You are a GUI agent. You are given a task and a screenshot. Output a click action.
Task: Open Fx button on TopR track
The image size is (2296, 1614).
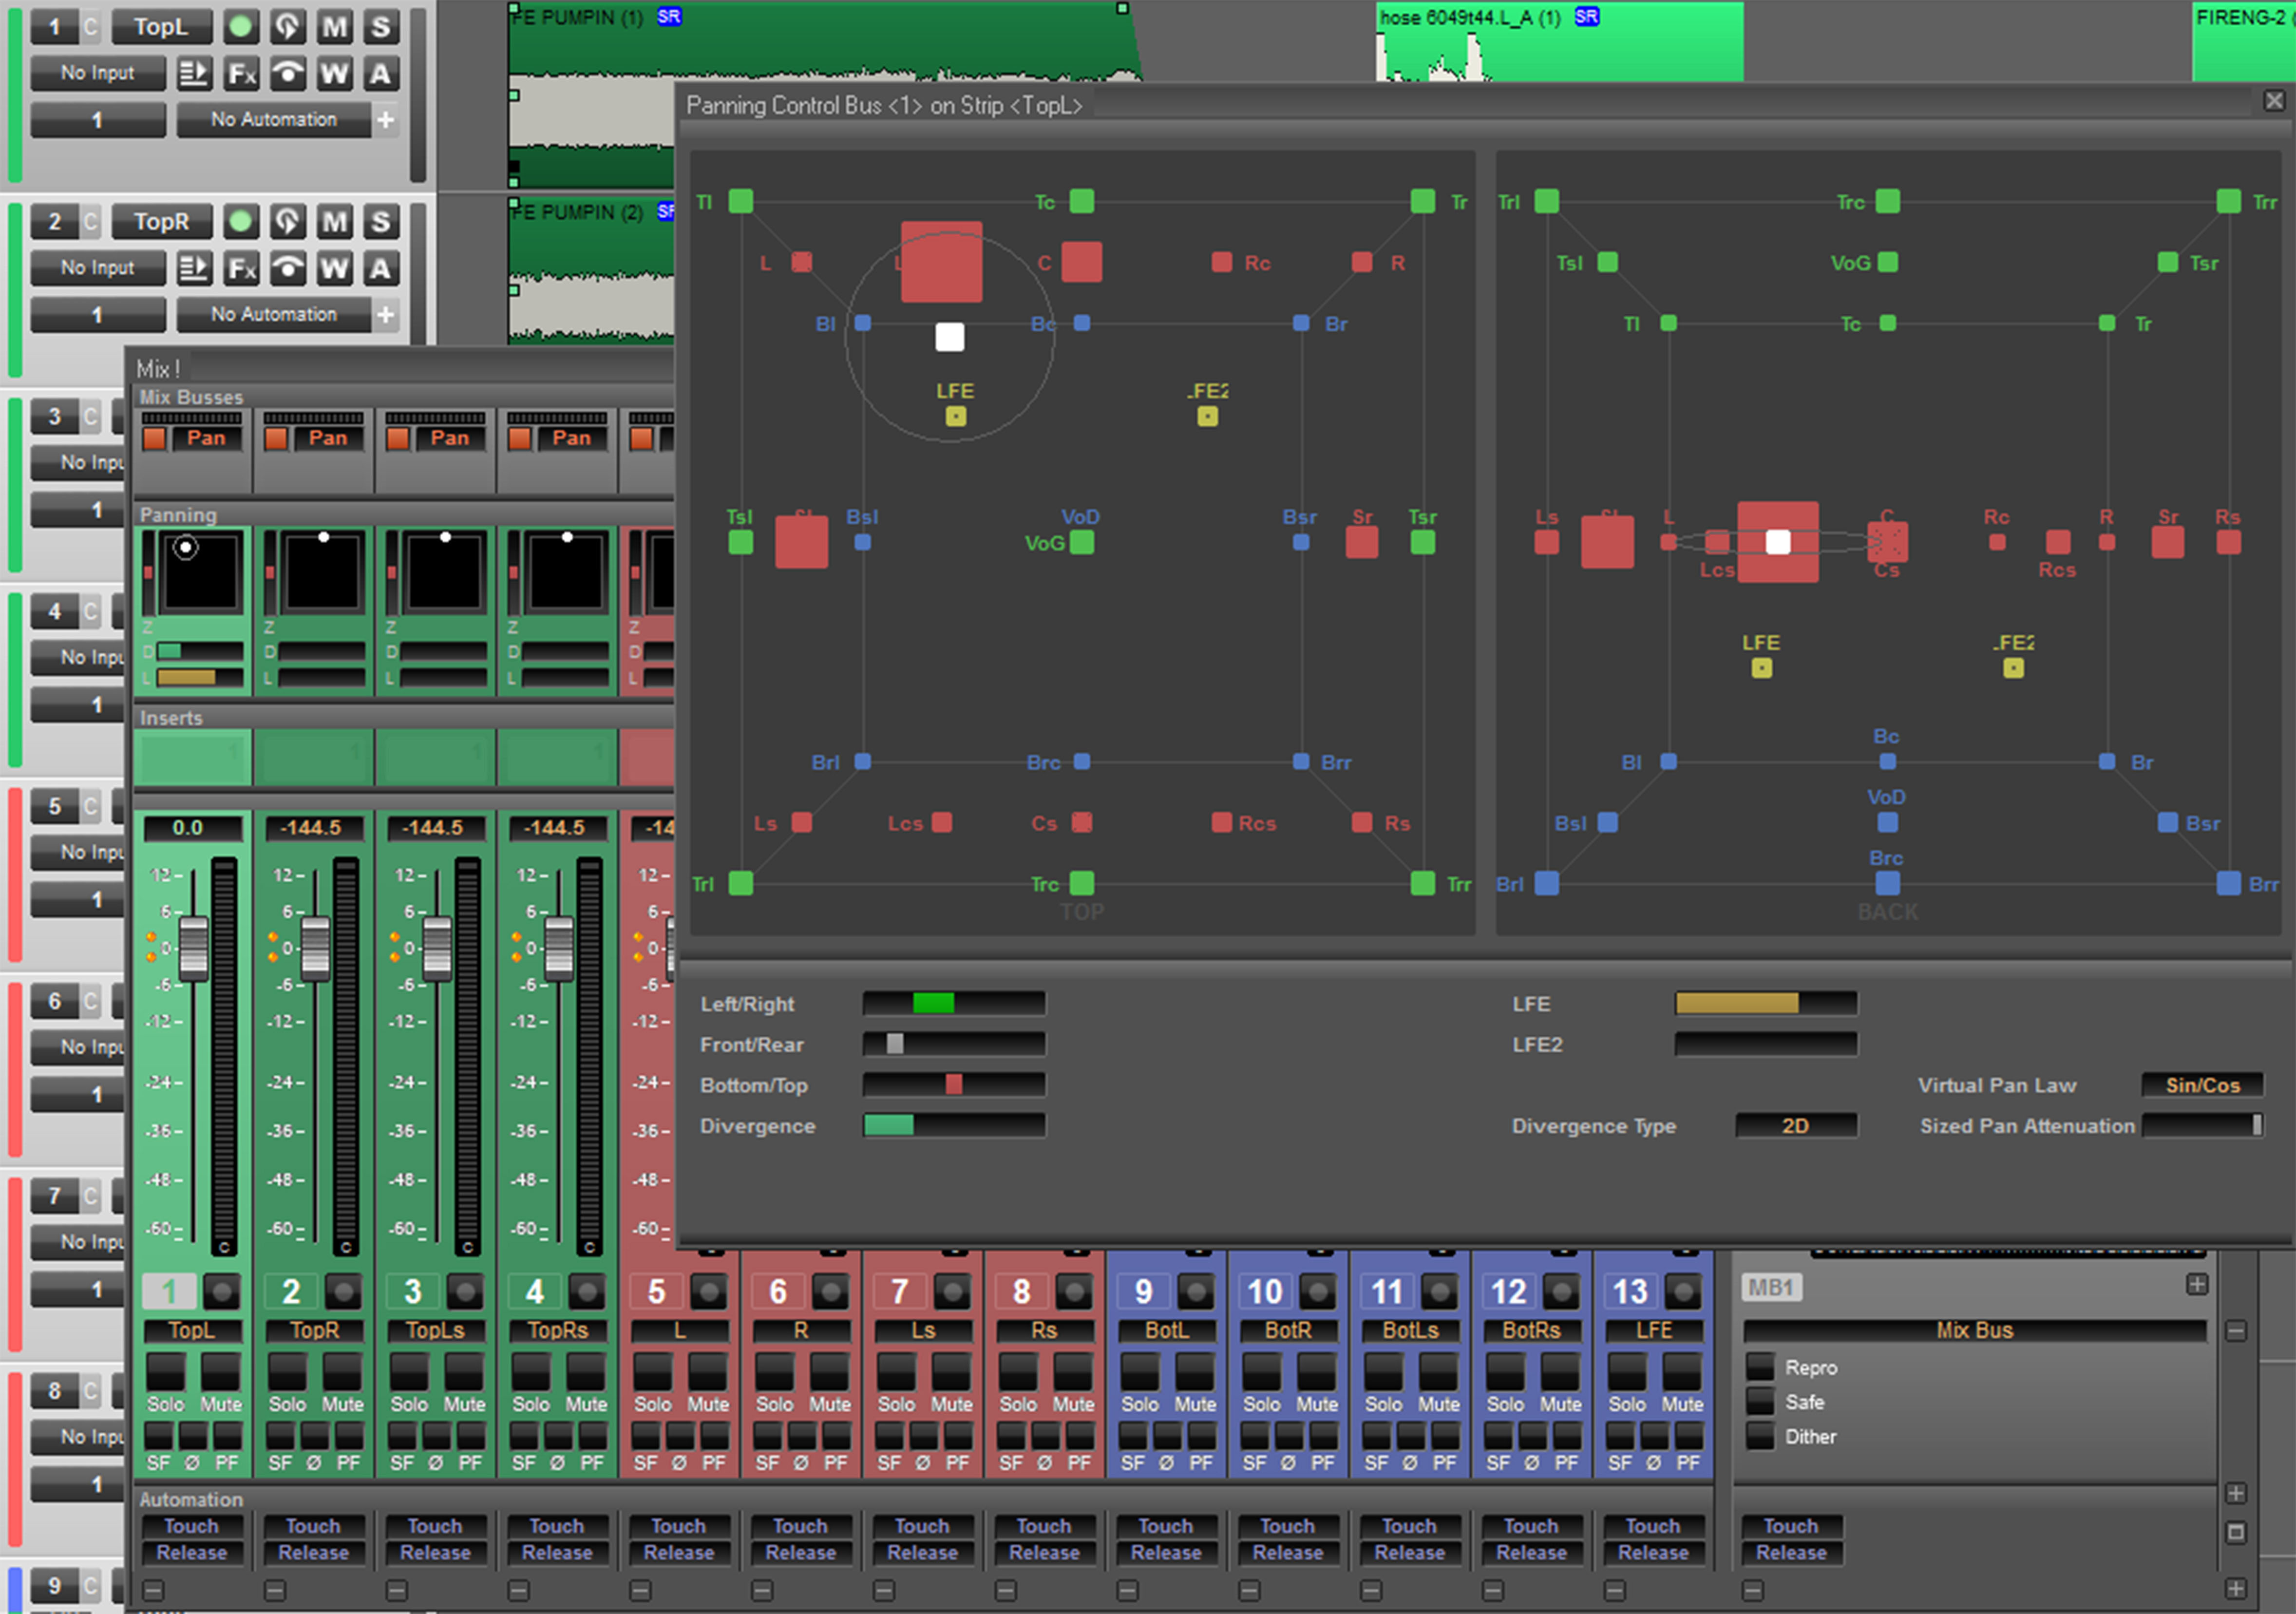(241, 268)
